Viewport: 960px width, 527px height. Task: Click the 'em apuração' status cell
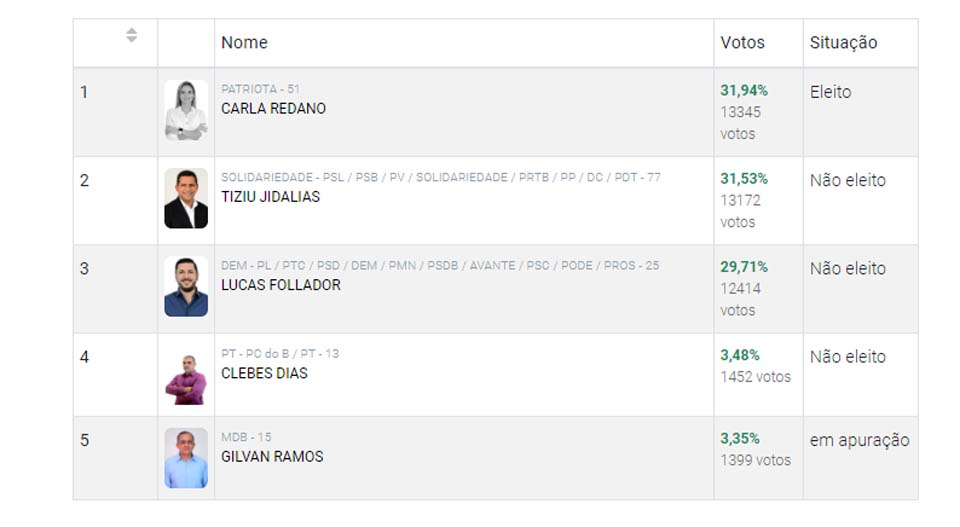(859, 440)
